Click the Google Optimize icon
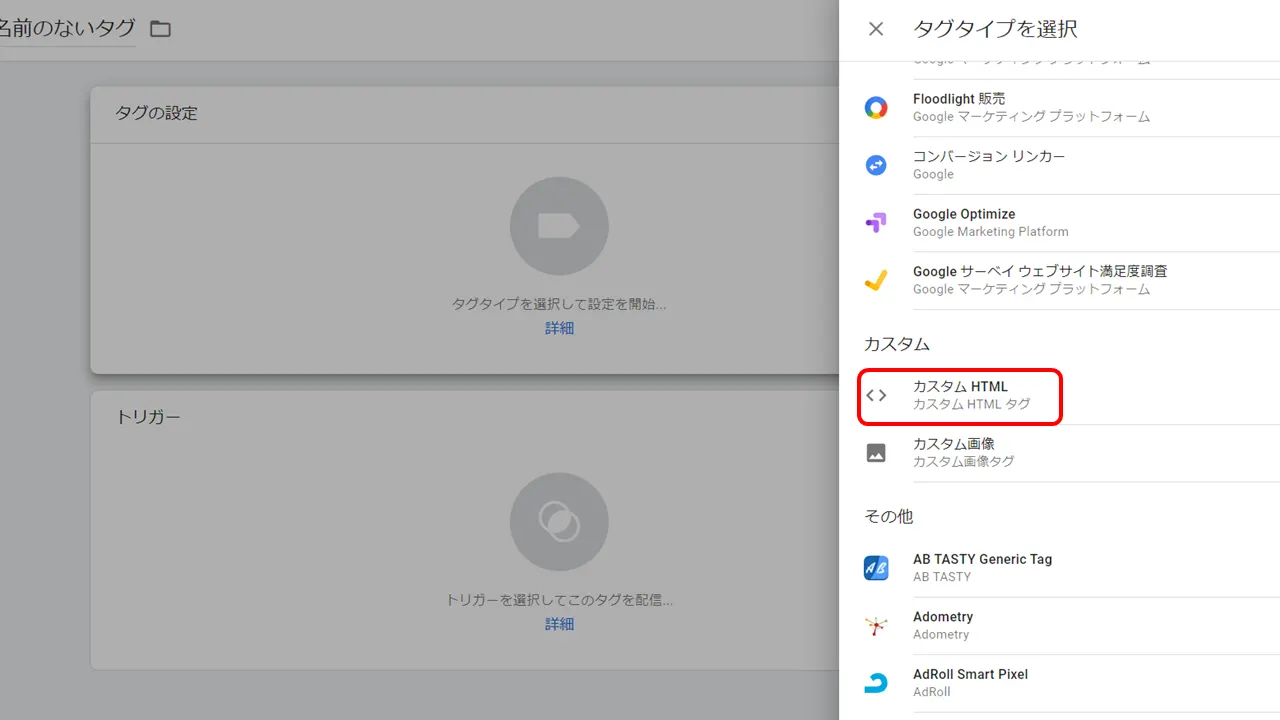The image size is (1280, 720). [876, 223]
